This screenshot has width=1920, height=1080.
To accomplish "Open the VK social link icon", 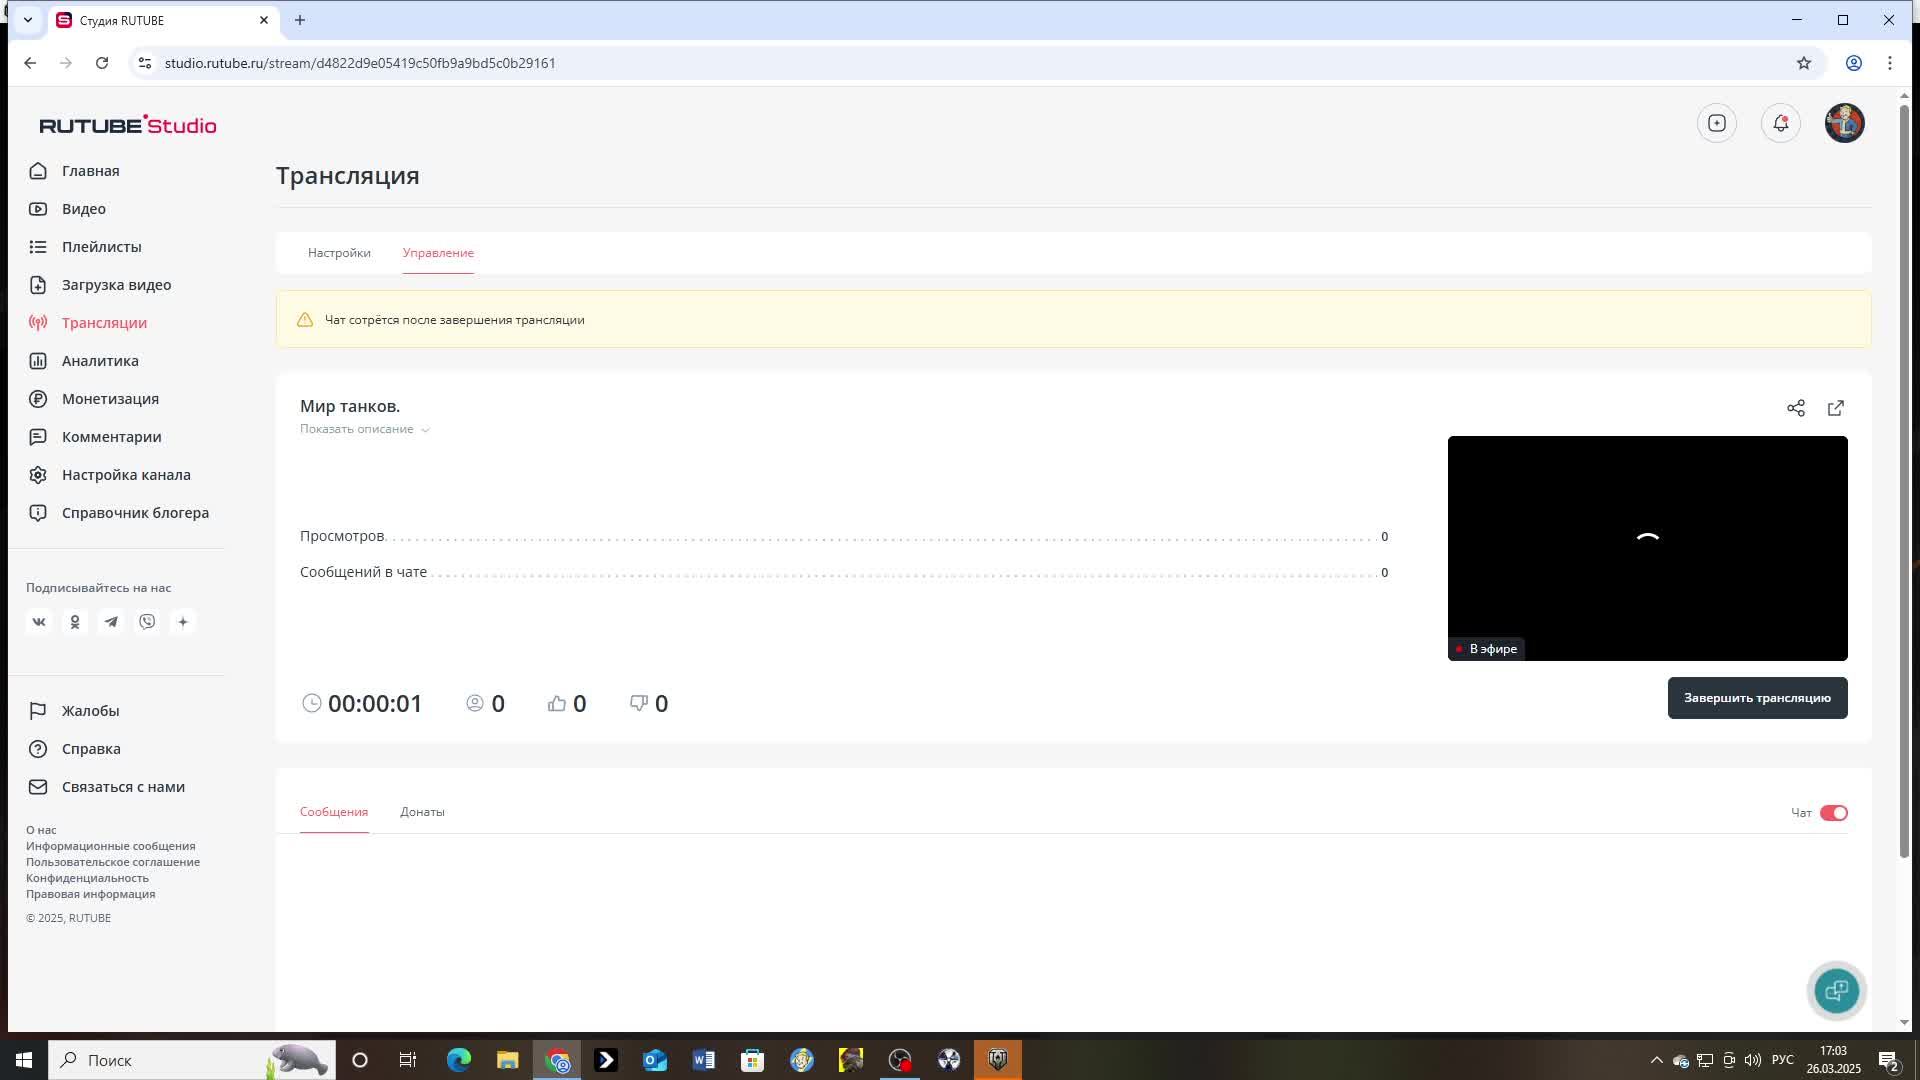I will click(x=39, y=622).
